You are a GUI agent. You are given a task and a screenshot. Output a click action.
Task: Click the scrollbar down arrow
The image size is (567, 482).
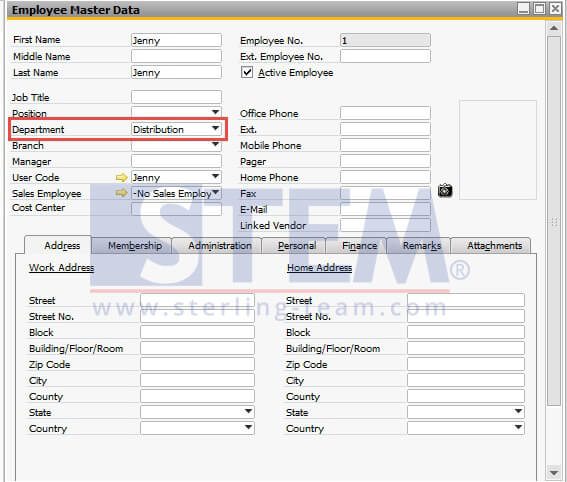(x=554, y=473)
